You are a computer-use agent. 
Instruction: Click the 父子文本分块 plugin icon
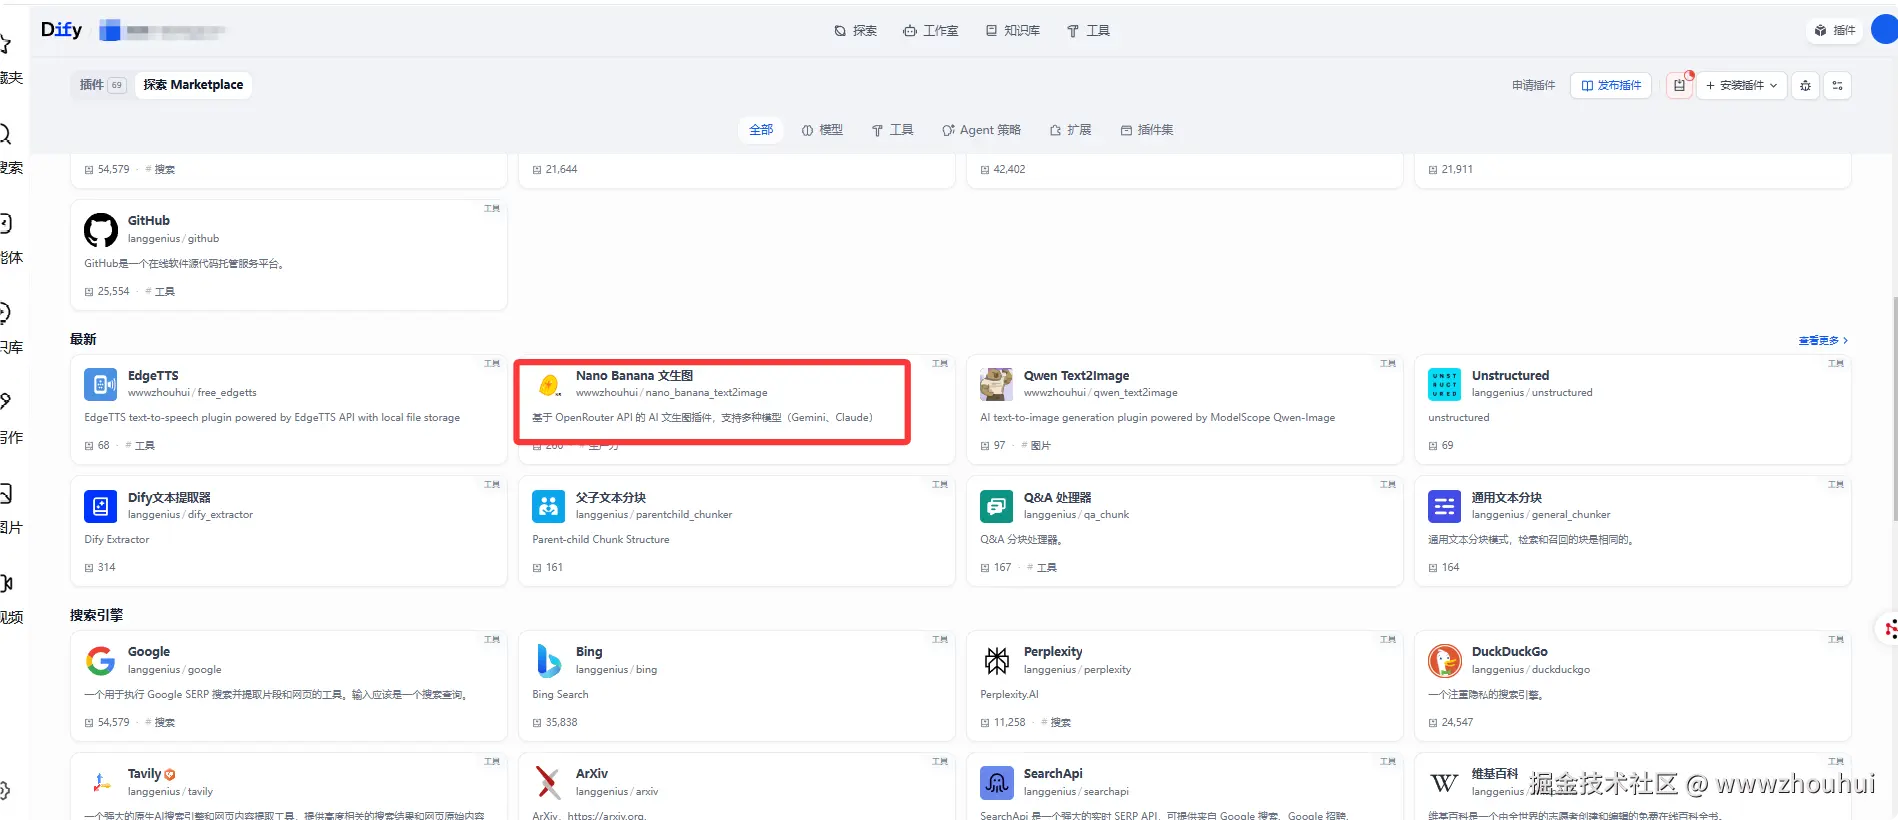[549, 507]
